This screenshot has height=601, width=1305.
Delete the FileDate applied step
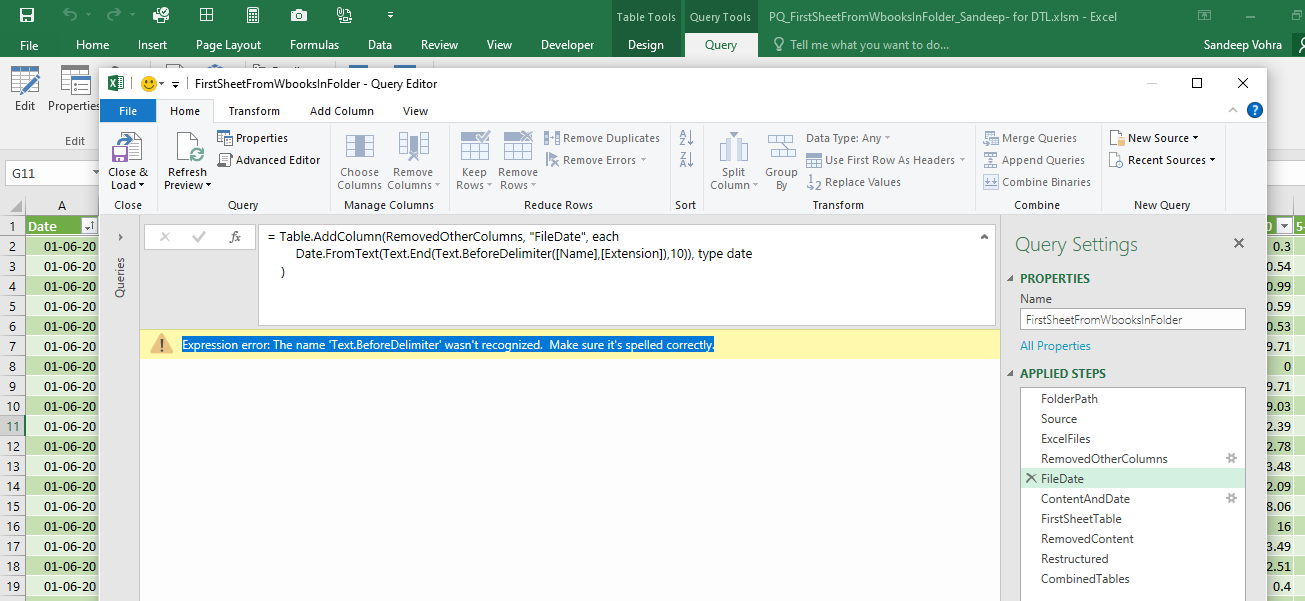1030,479
